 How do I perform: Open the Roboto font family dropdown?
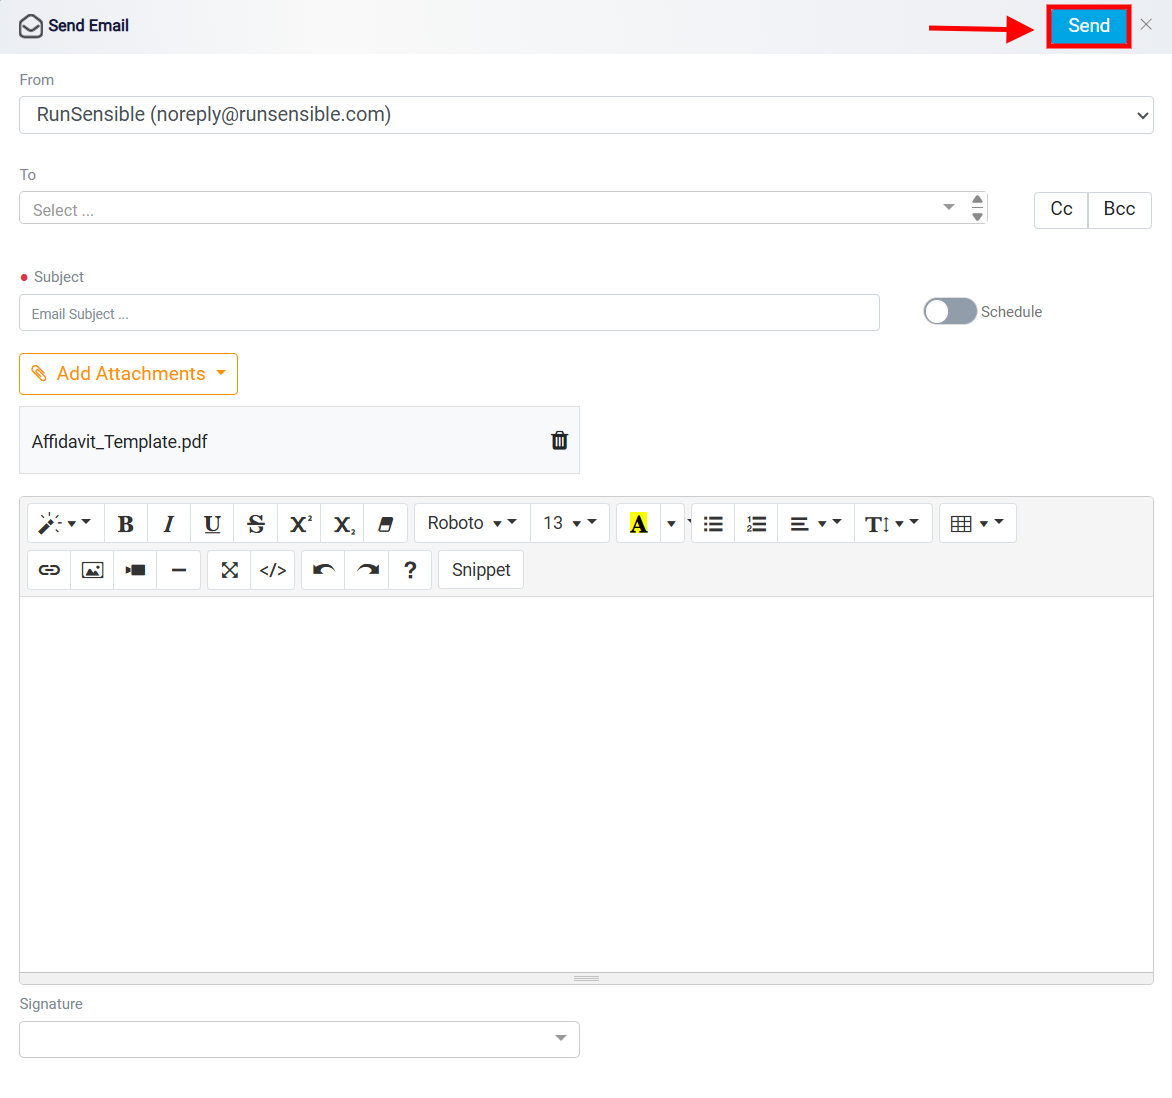[x=472, y=523]
